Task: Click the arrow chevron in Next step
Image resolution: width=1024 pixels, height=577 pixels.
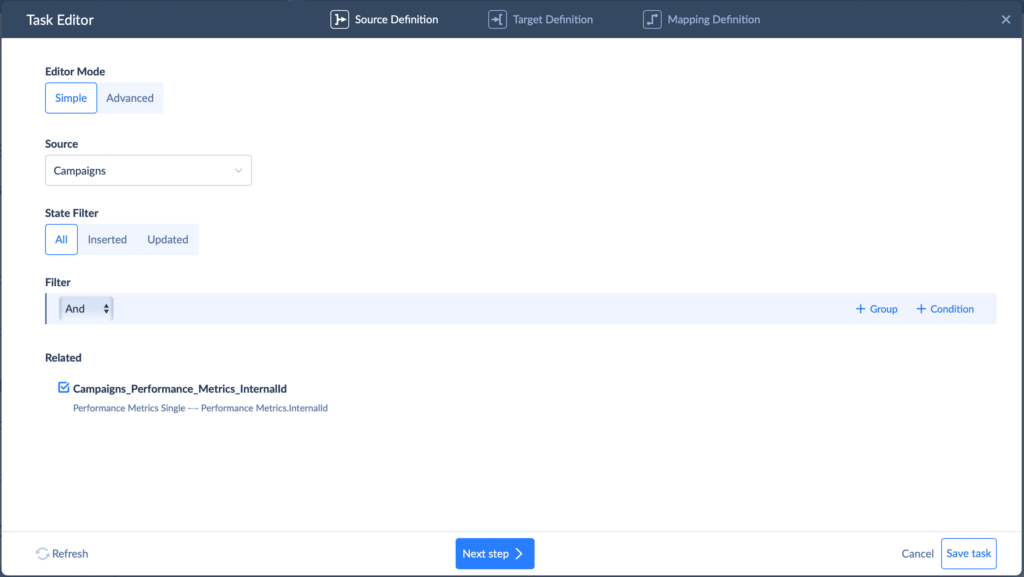Action: 519,554
